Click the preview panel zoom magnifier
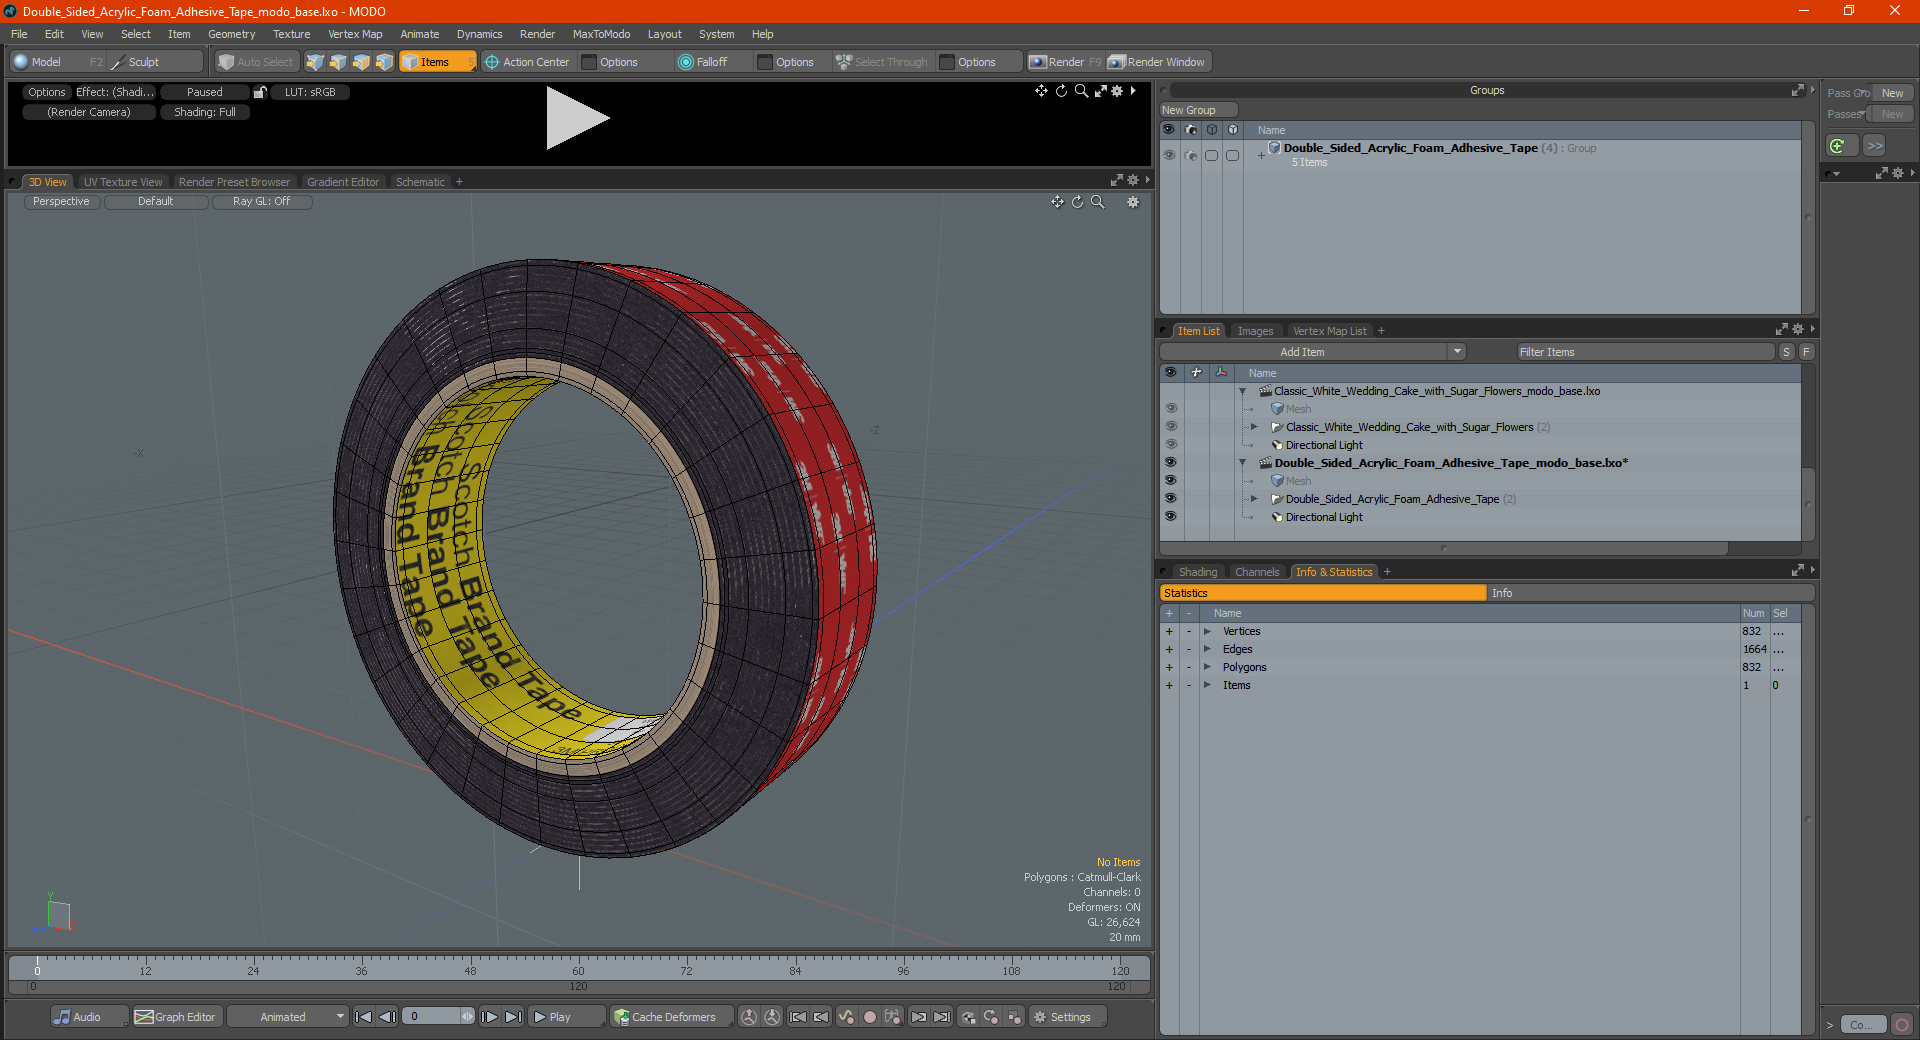The height and width of the screenshot is (1040, 1920). point(1081,91)
